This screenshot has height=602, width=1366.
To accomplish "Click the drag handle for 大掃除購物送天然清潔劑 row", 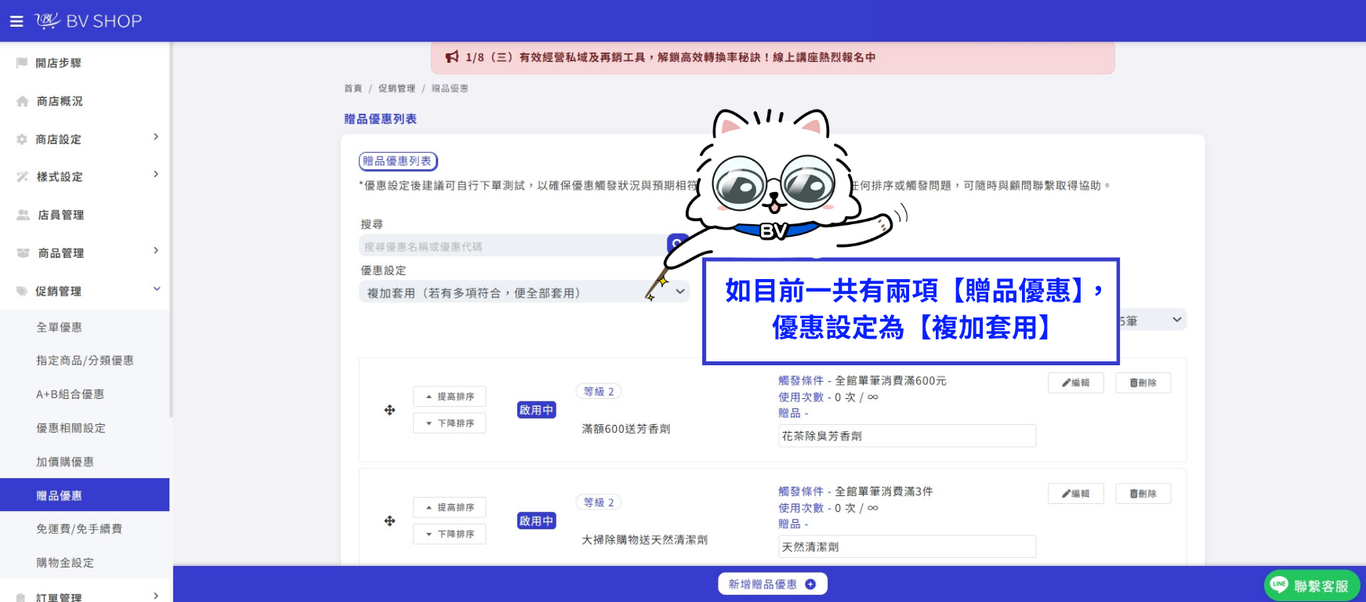I will click(390, 521).
